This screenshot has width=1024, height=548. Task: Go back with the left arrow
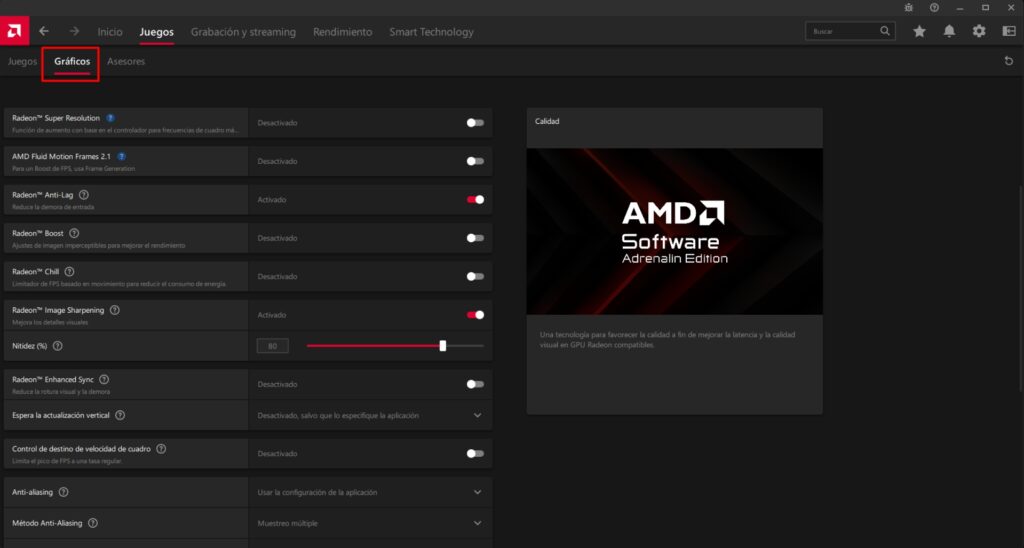point(44,31)
